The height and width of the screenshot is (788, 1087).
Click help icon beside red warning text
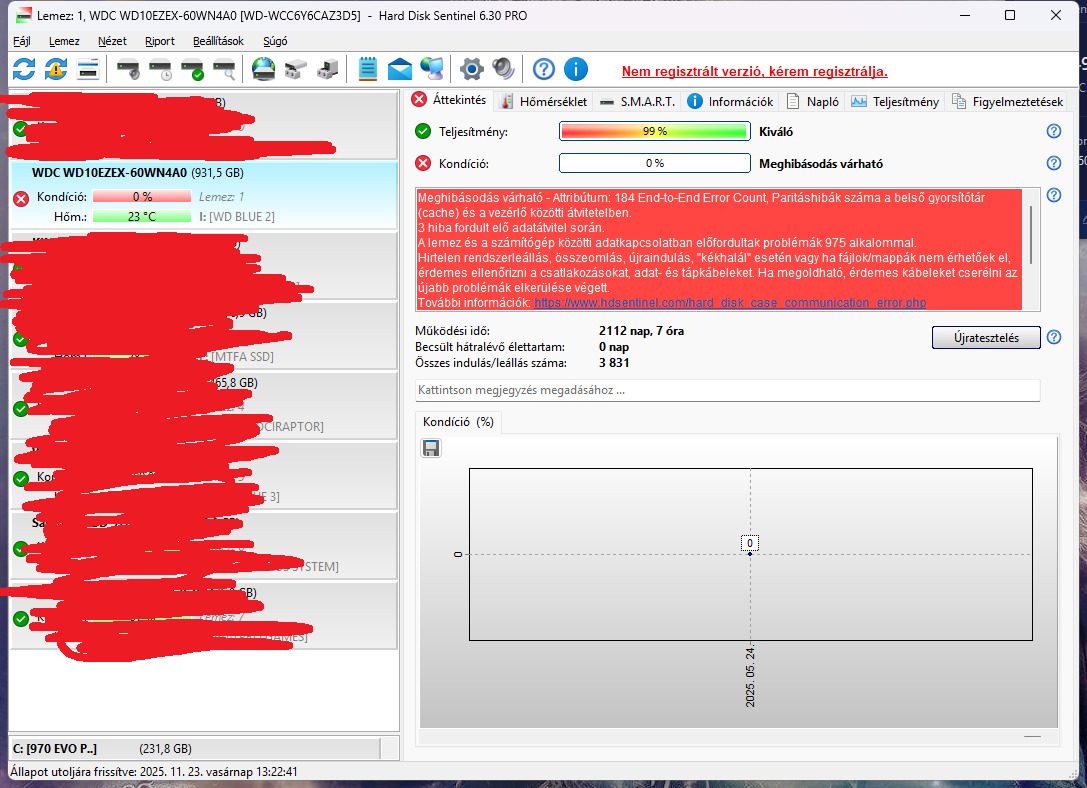pos(1054,195)
